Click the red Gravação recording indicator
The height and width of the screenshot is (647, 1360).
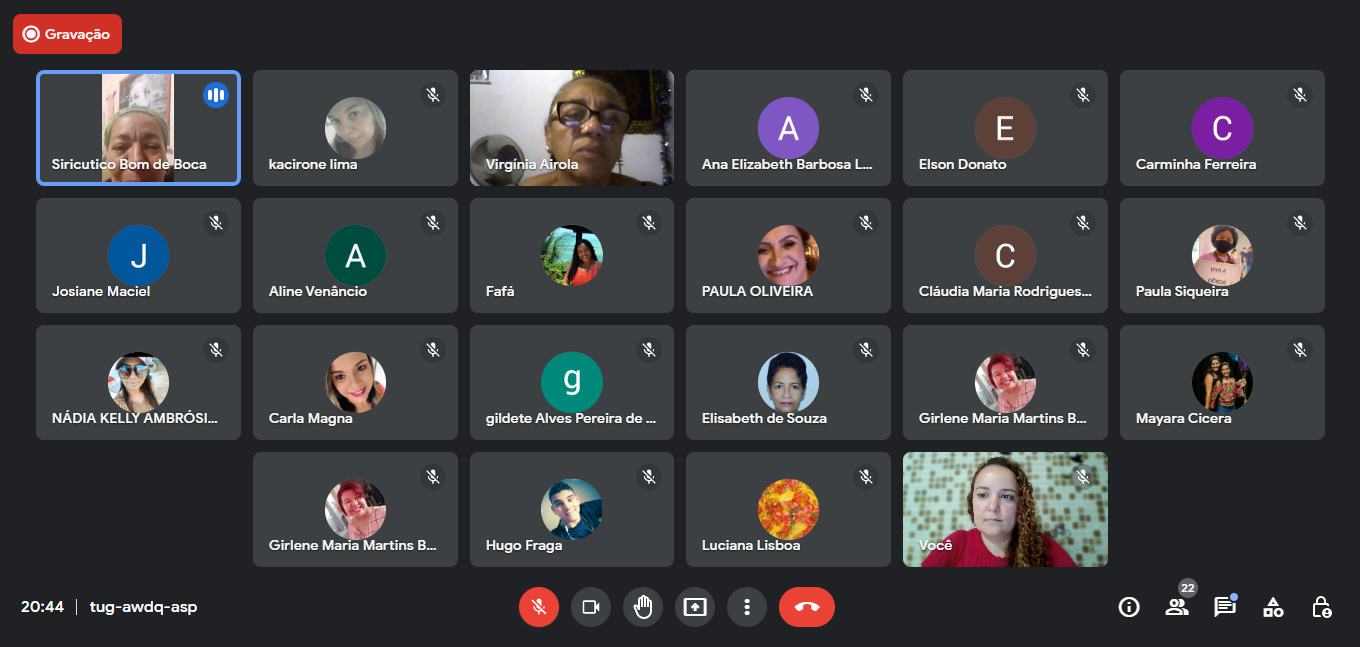(68, 34)
